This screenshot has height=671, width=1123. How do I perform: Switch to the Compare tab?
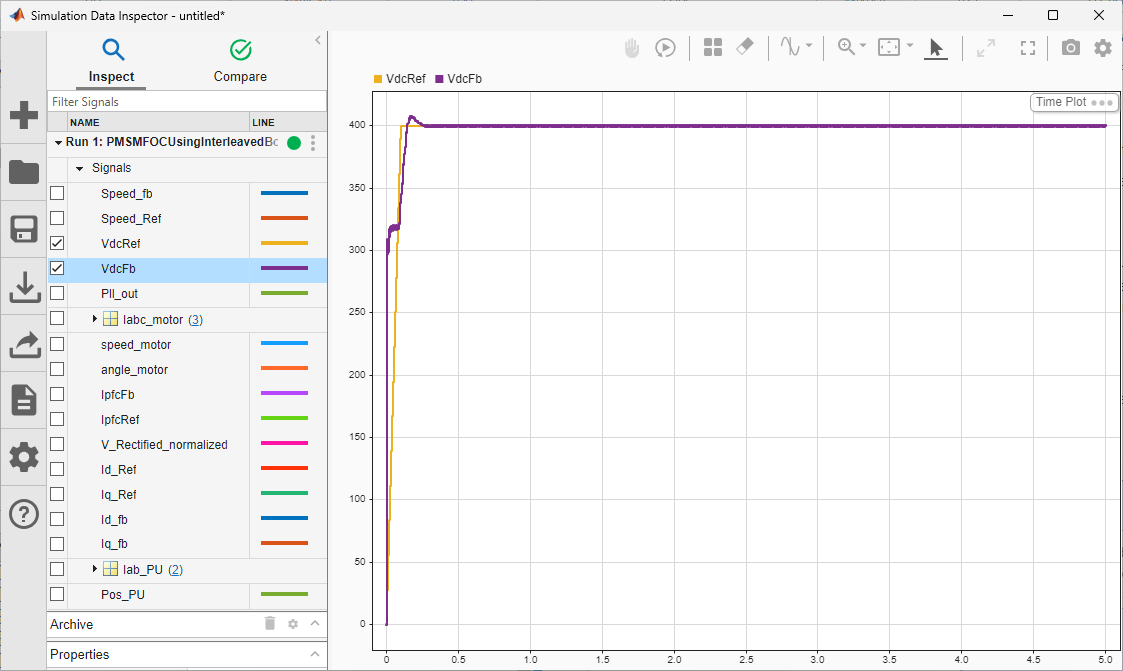click(x=240, y=61)
